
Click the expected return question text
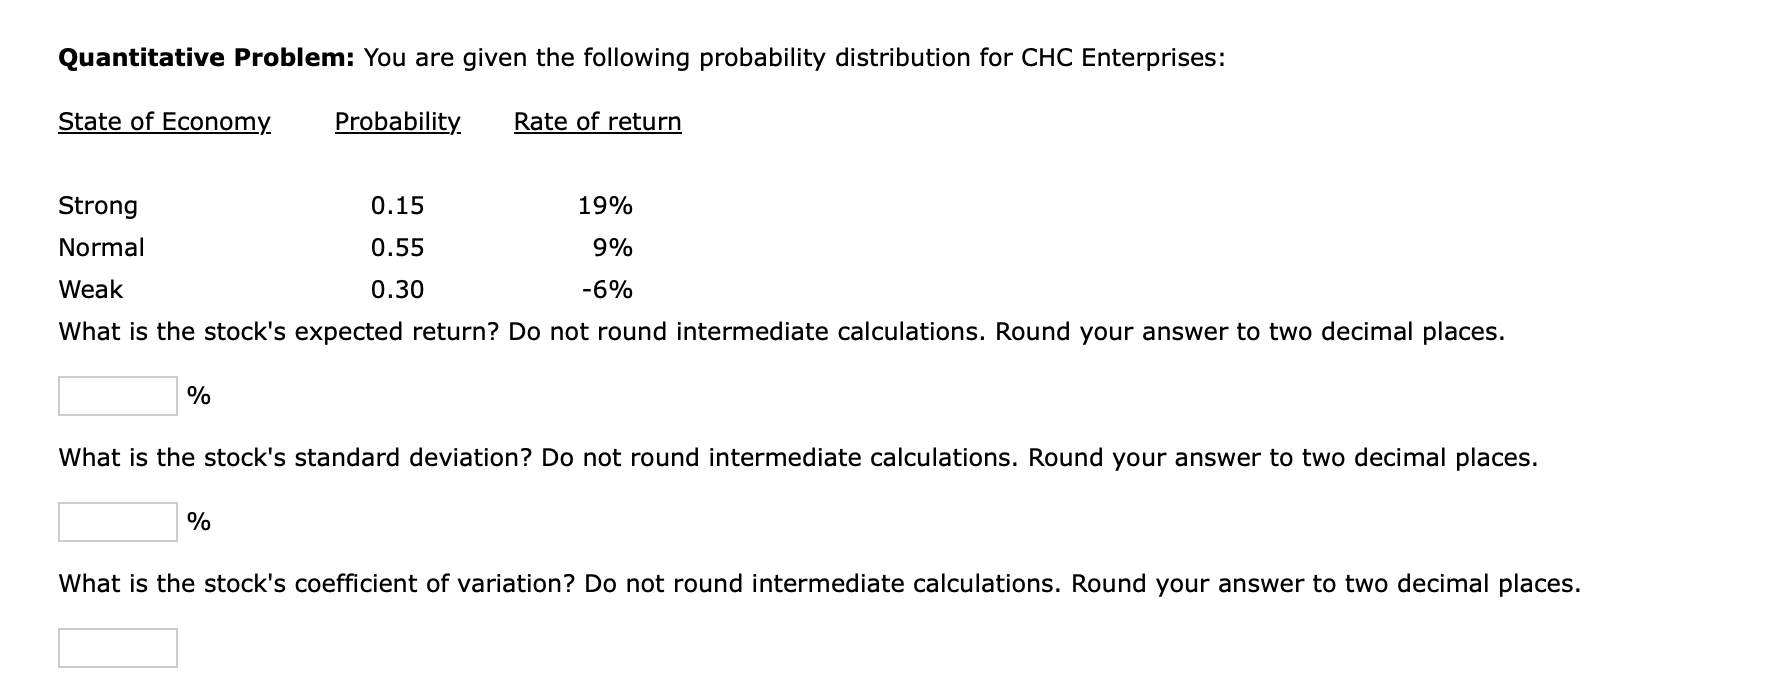(780, 332)
